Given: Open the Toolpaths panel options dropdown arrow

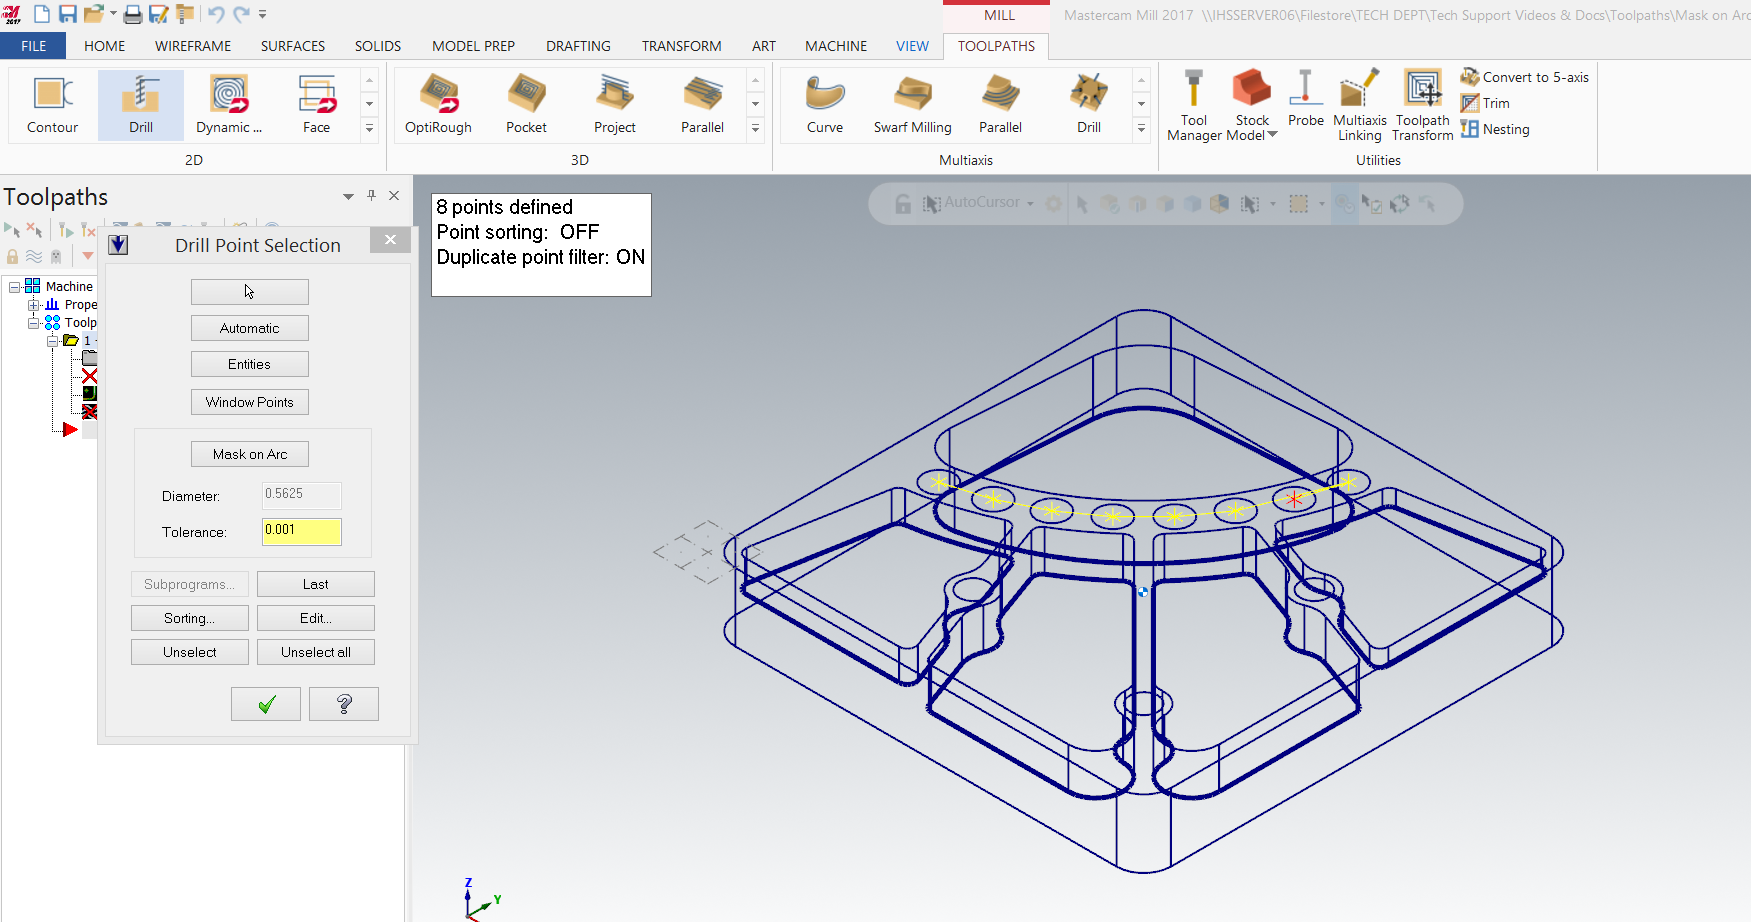Looking at the screenshot, I should [x=348, y=197].
